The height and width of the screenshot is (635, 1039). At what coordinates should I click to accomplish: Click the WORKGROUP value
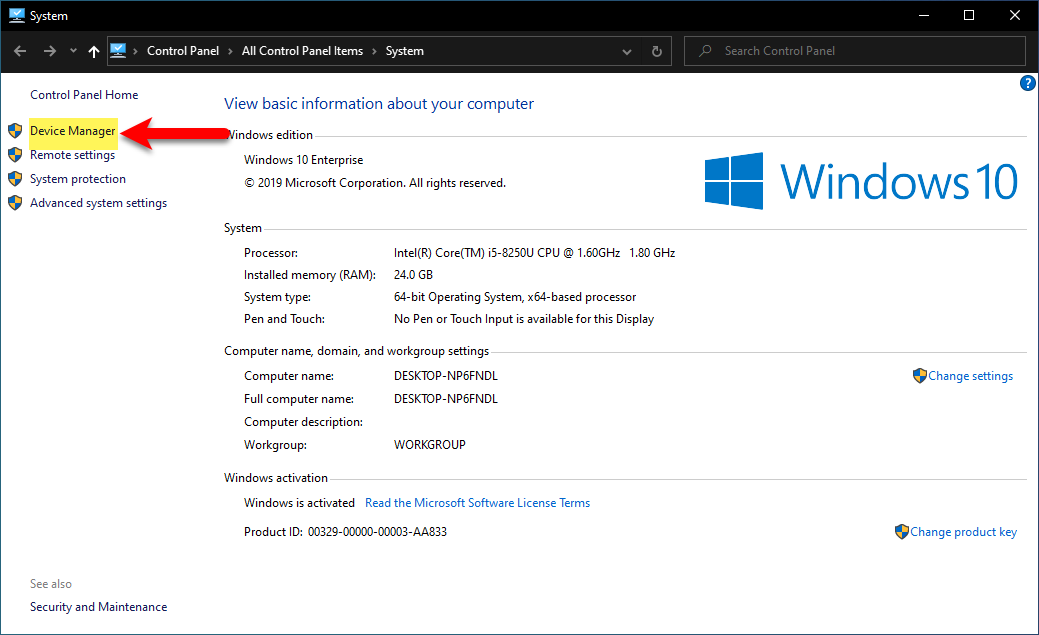click(429, 445)
